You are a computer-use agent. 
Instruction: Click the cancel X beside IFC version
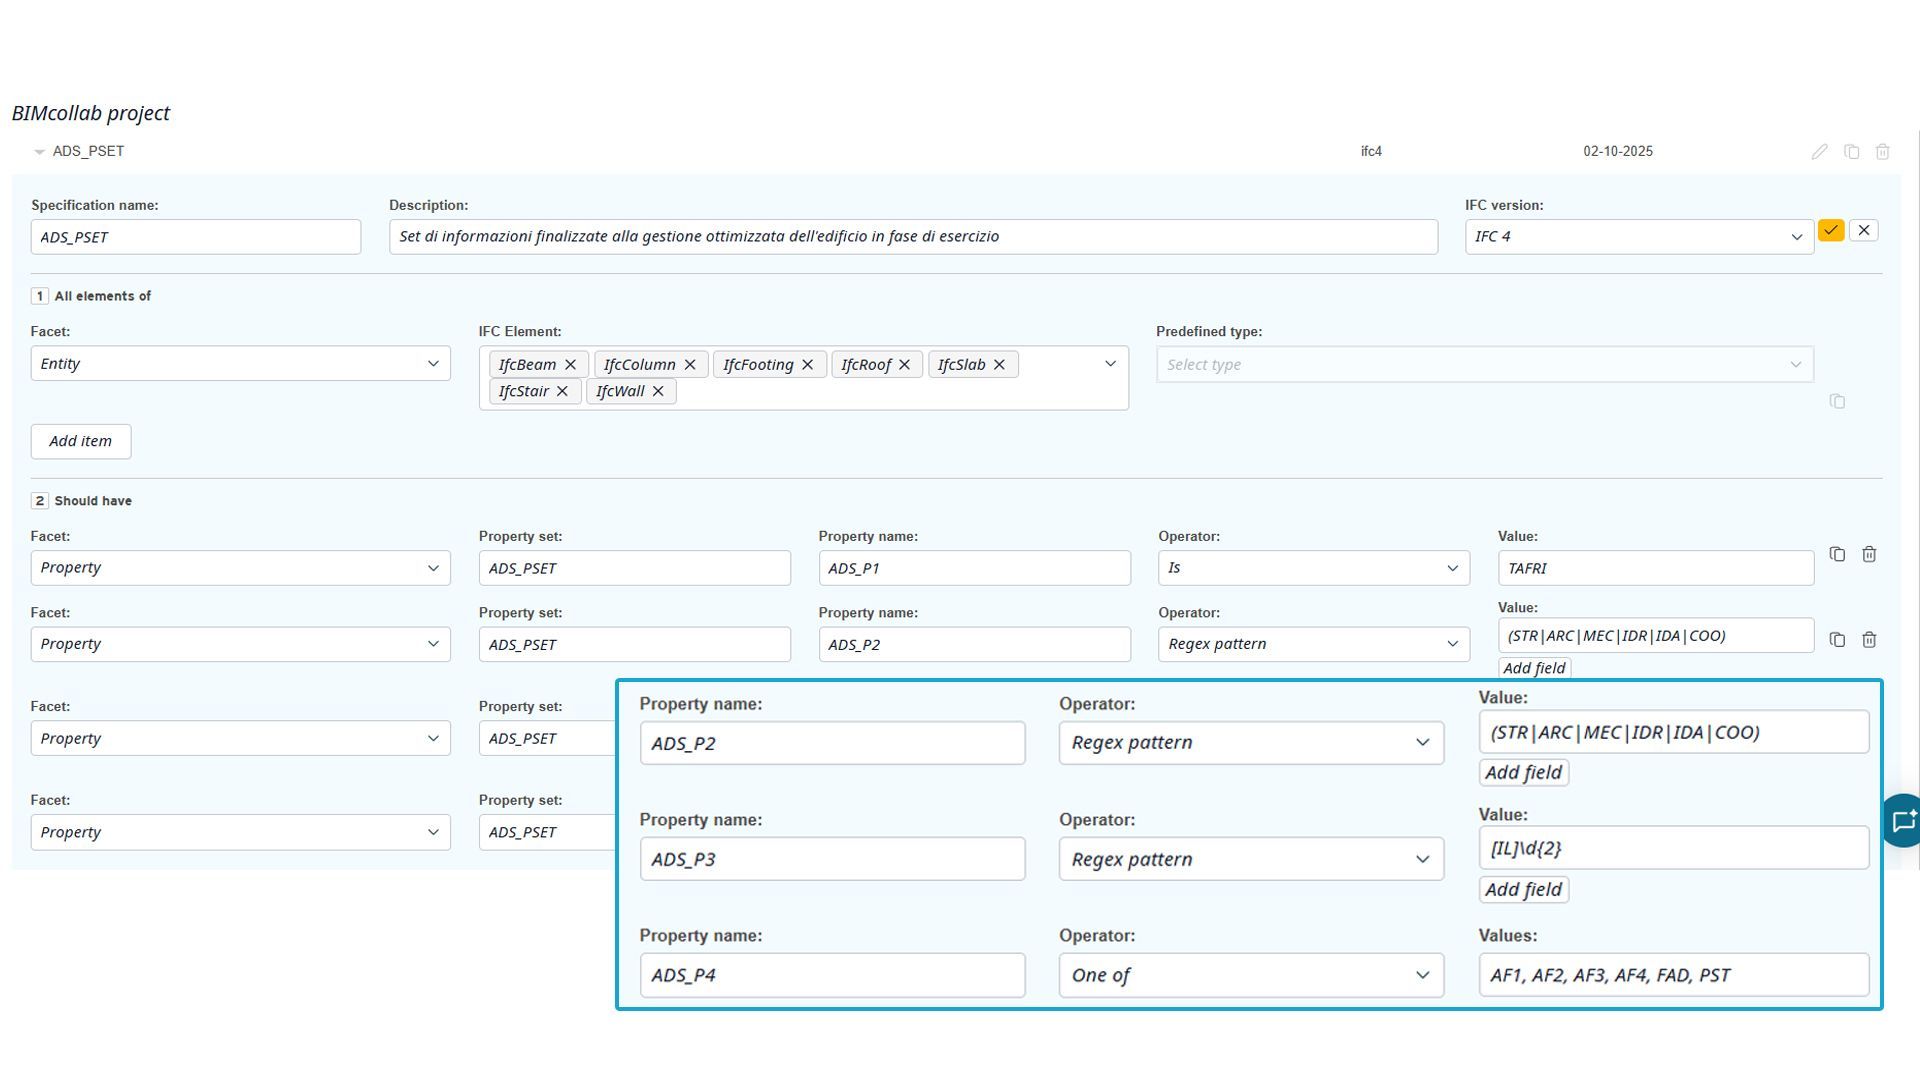[x=1864, y=231]
